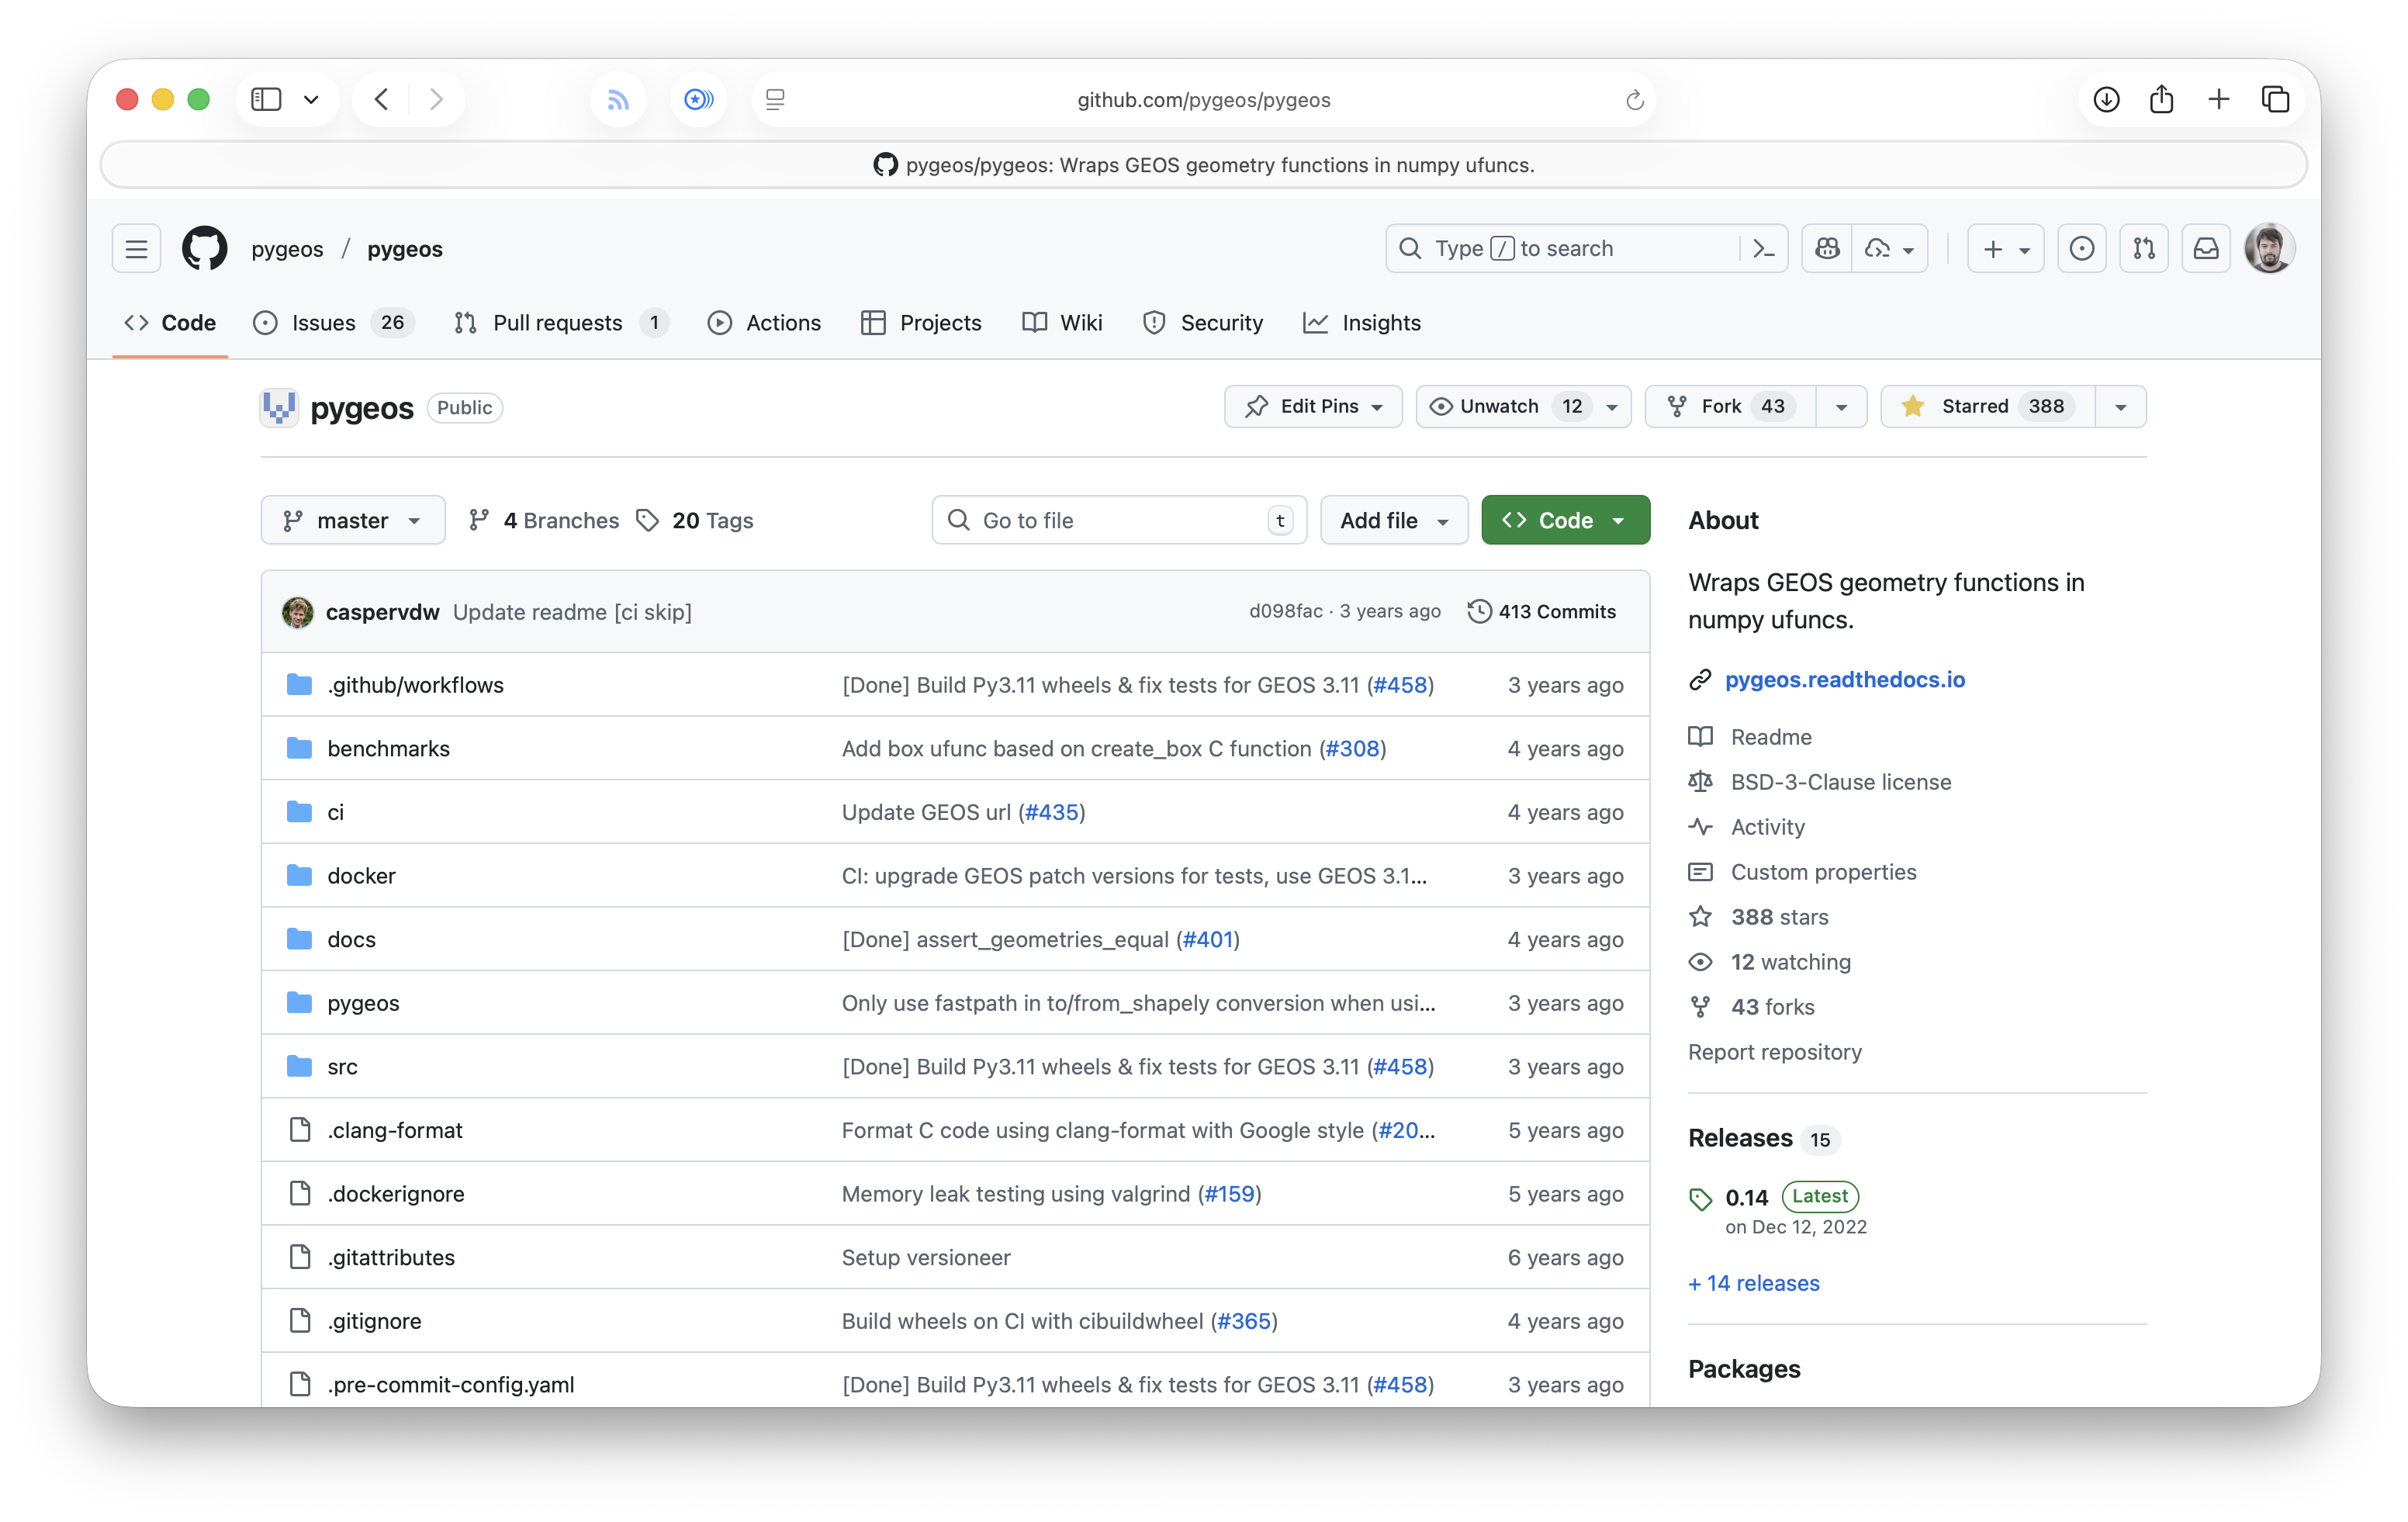This screenshot has width=2408, height=1522.
Task: Click the GitHub Octocat logo
Action: pos(204,249)
